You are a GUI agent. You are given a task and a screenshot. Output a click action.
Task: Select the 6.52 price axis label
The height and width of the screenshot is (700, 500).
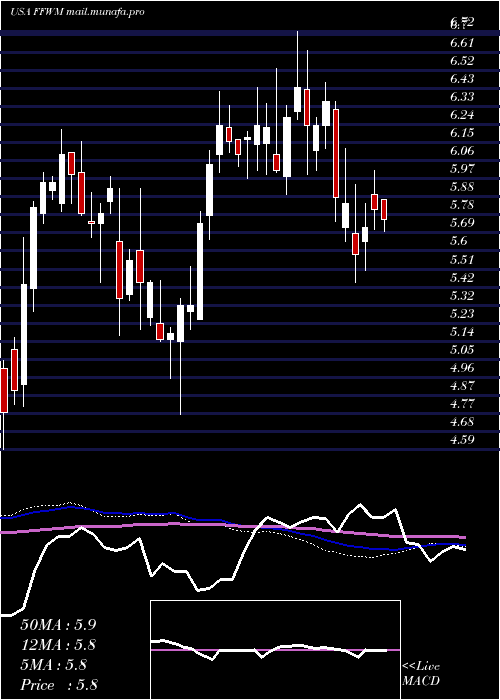tap(462, 60)
